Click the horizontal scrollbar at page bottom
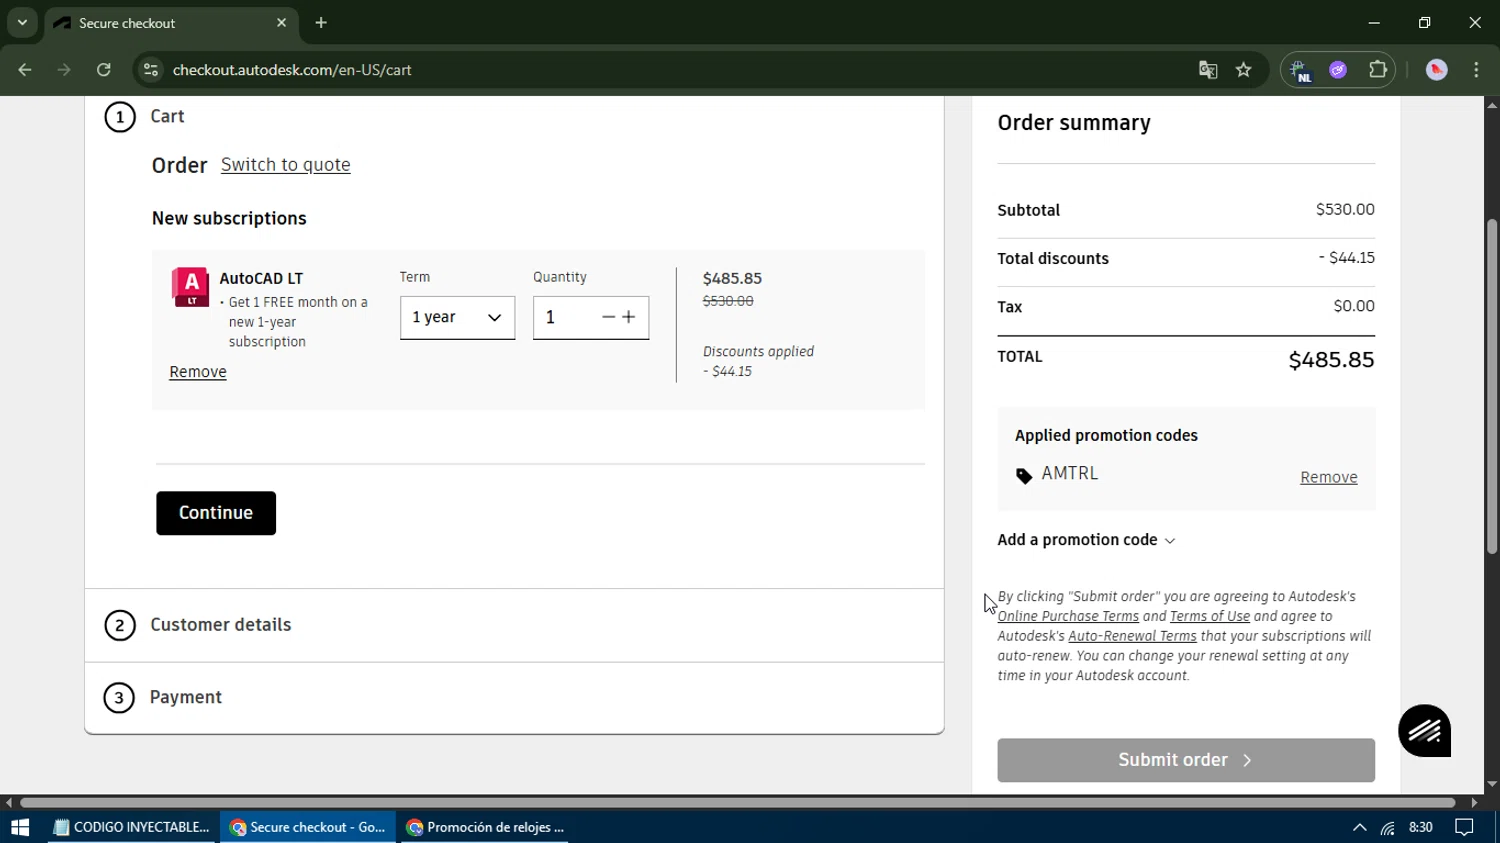The height and width of the screenshot is (843, 1500). 737,802
